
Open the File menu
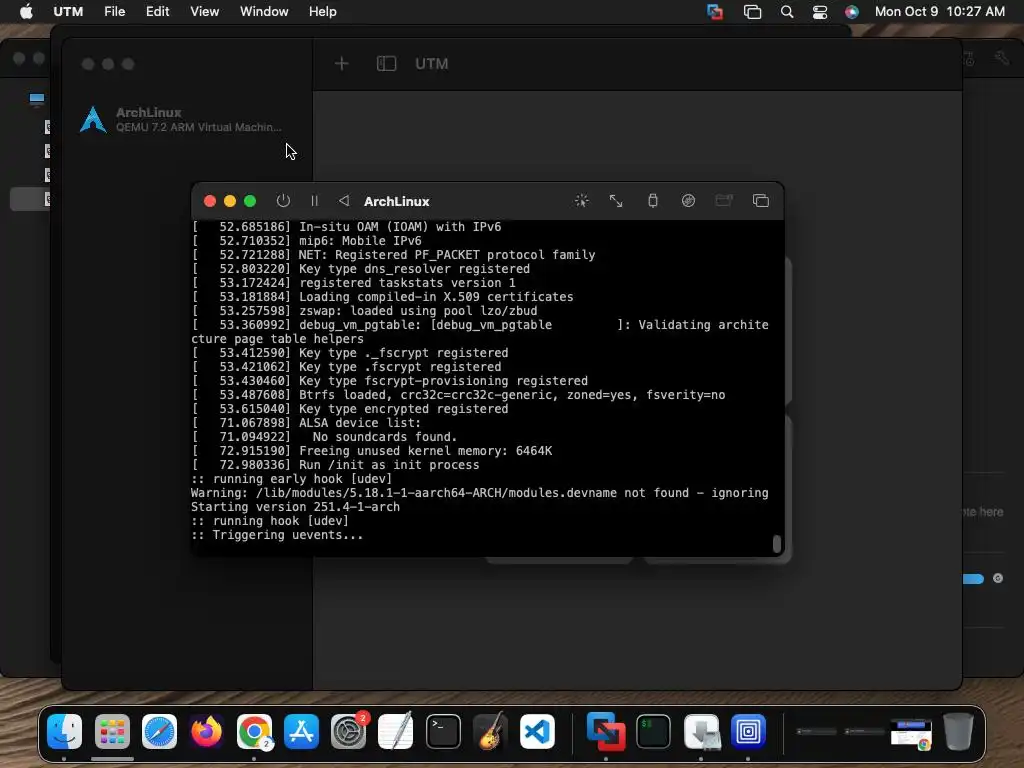(114, 12)
